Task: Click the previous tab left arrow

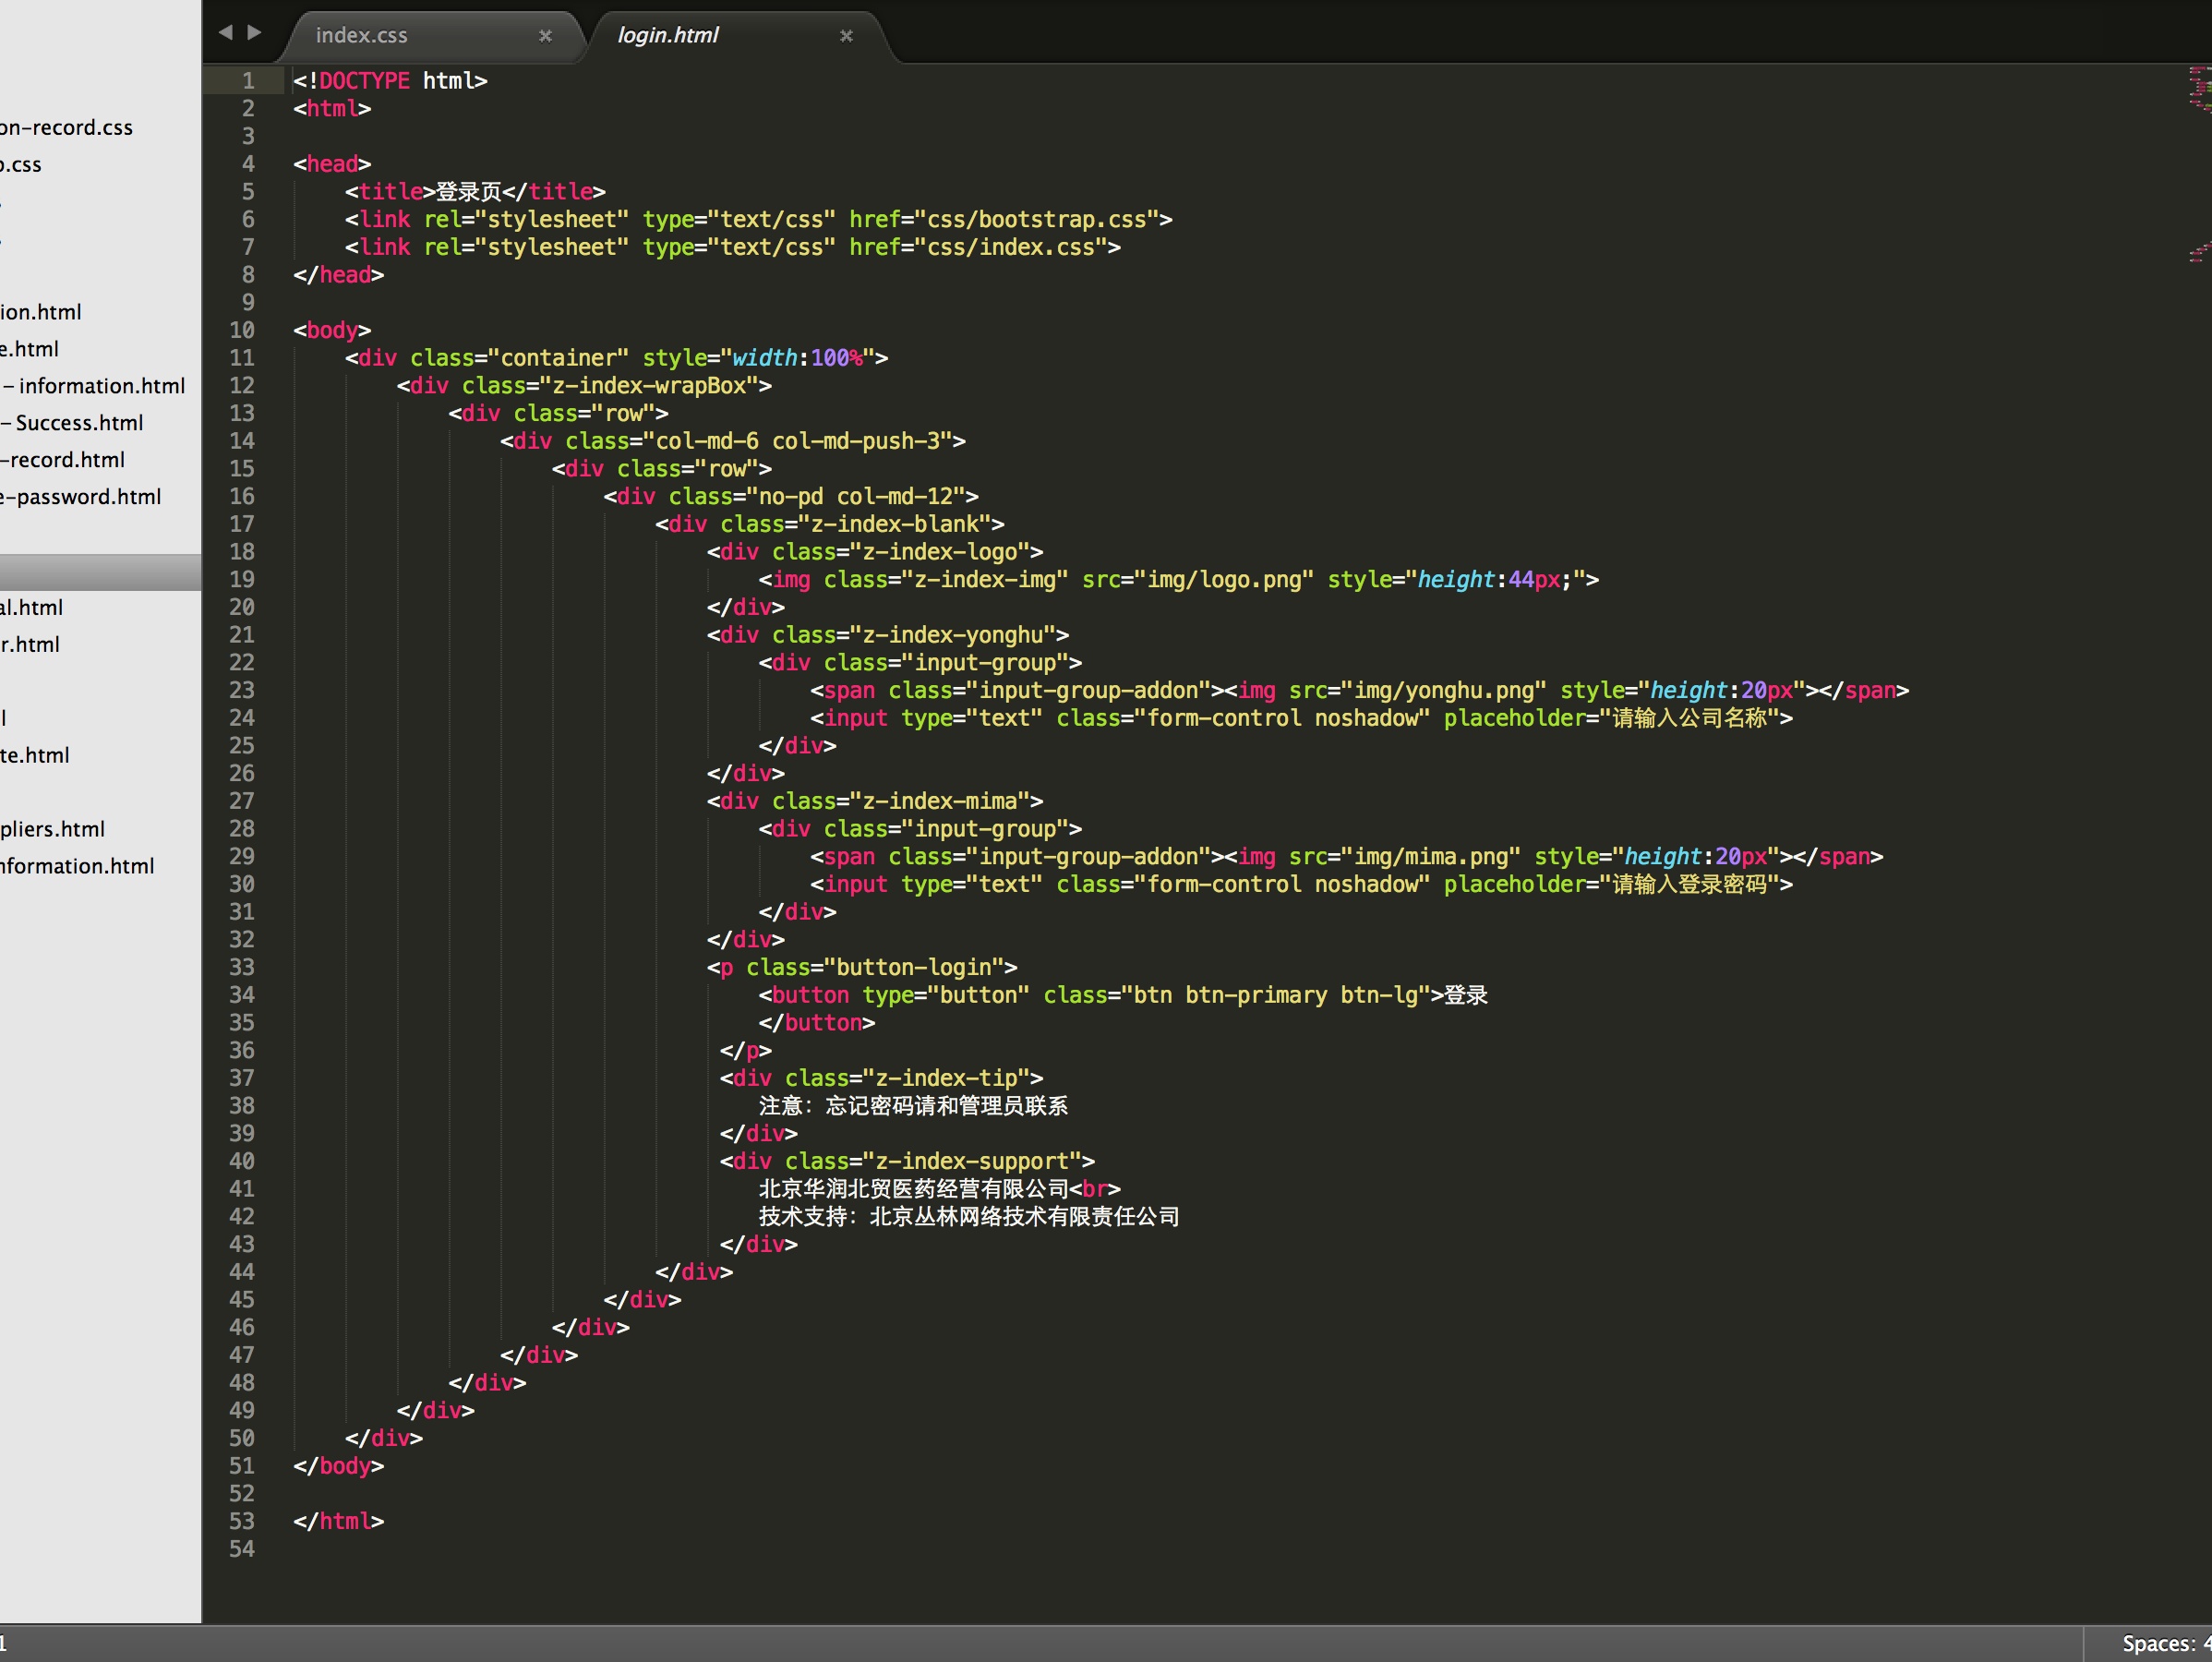Action: coord(225,32)
